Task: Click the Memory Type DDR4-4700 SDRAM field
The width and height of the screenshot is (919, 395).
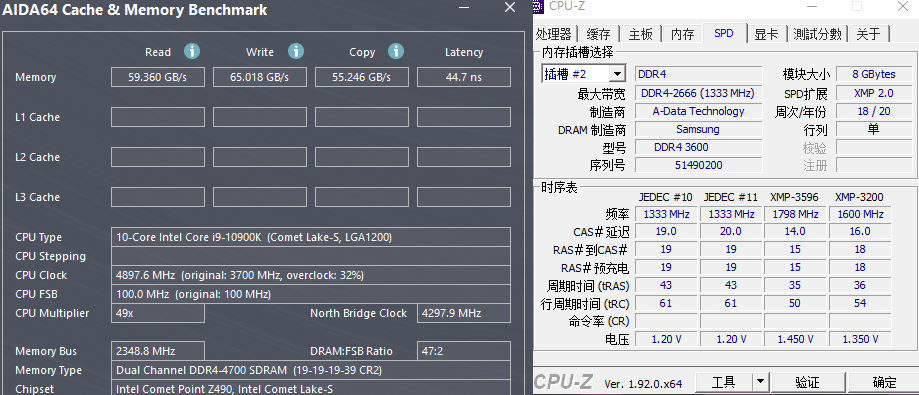Action: pyautogui.click(x=311, y=370)
